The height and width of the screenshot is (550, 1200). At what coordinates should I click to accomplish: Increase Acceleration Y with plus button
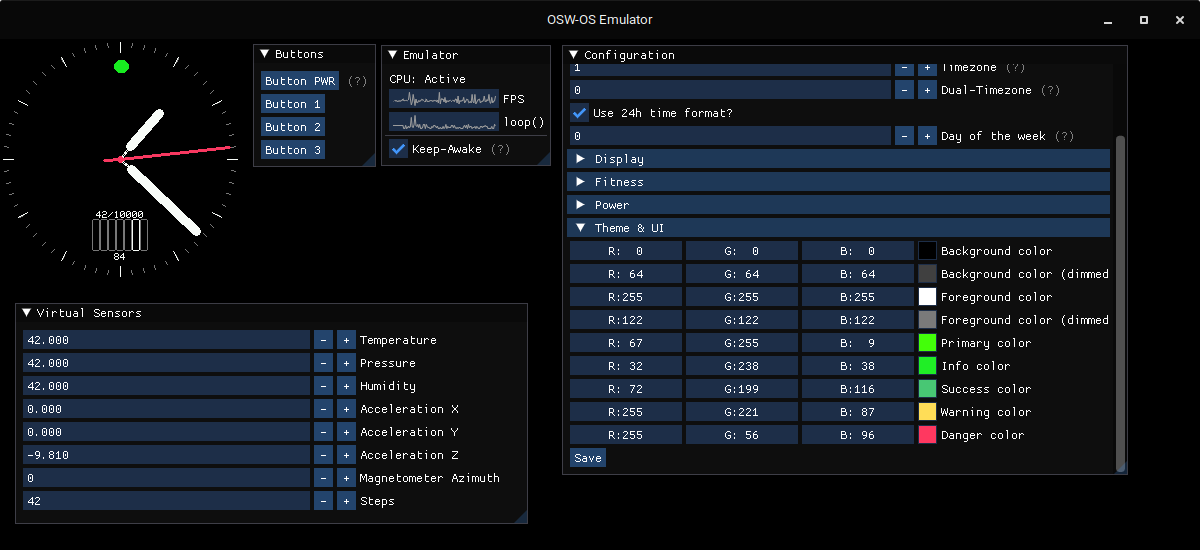coord(346,432)
